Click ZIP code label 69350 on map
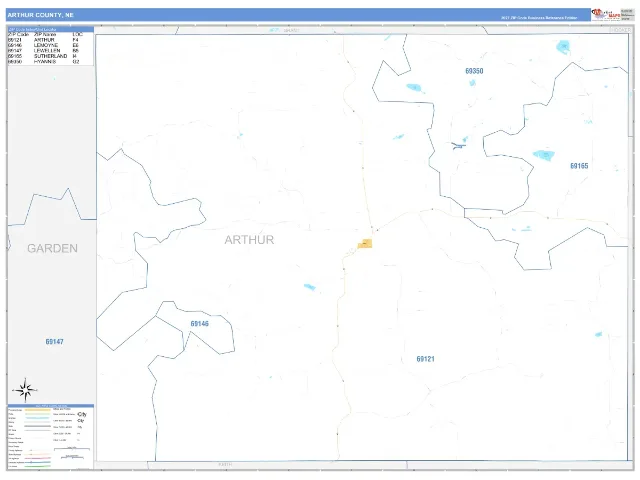640x480 pixels. click(474, 71)
